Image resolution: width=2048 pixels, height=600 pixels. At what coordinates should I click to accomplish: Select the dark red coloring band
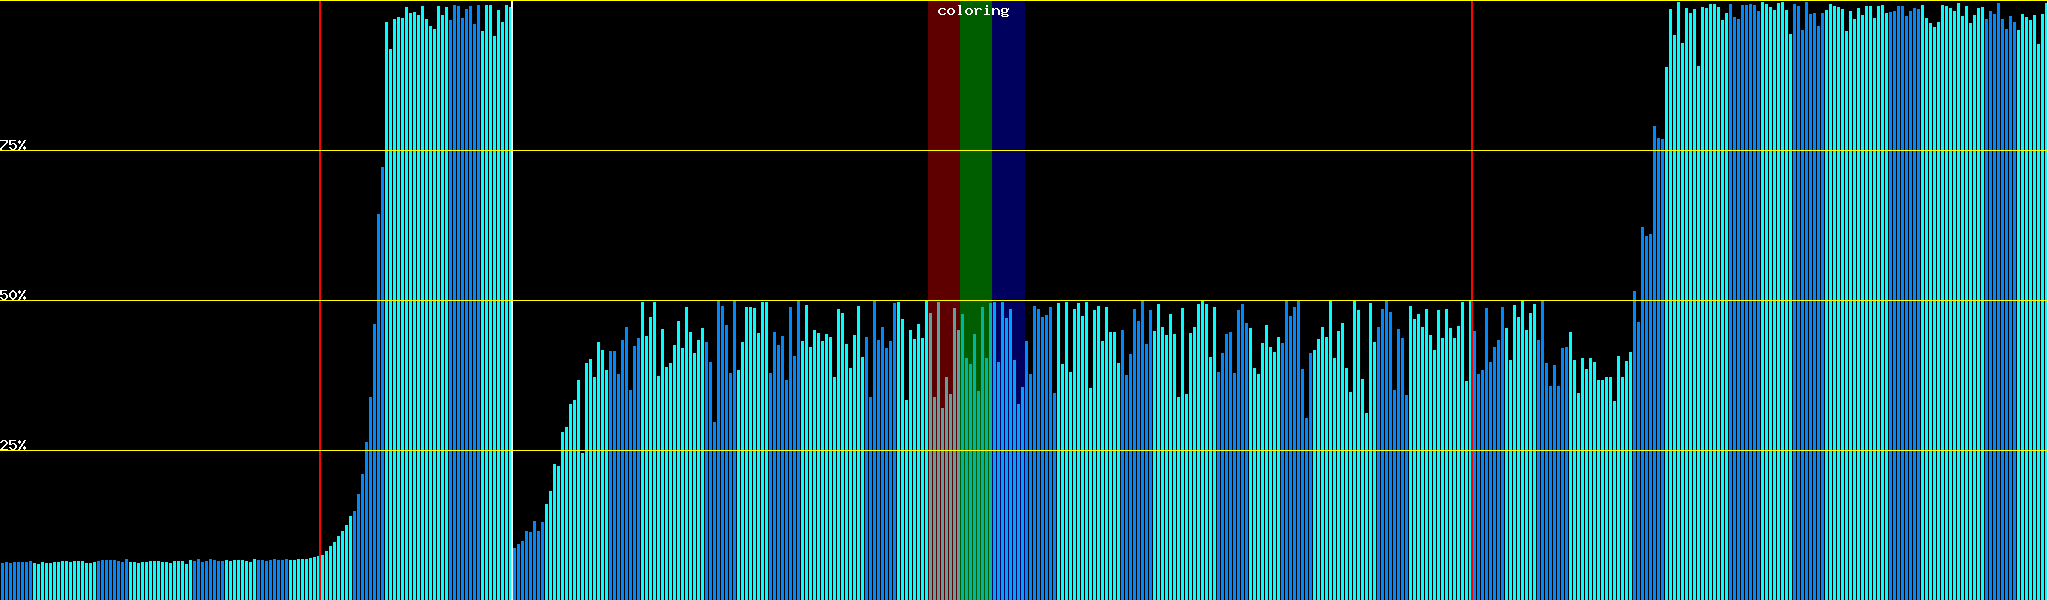tap(943, 150)
